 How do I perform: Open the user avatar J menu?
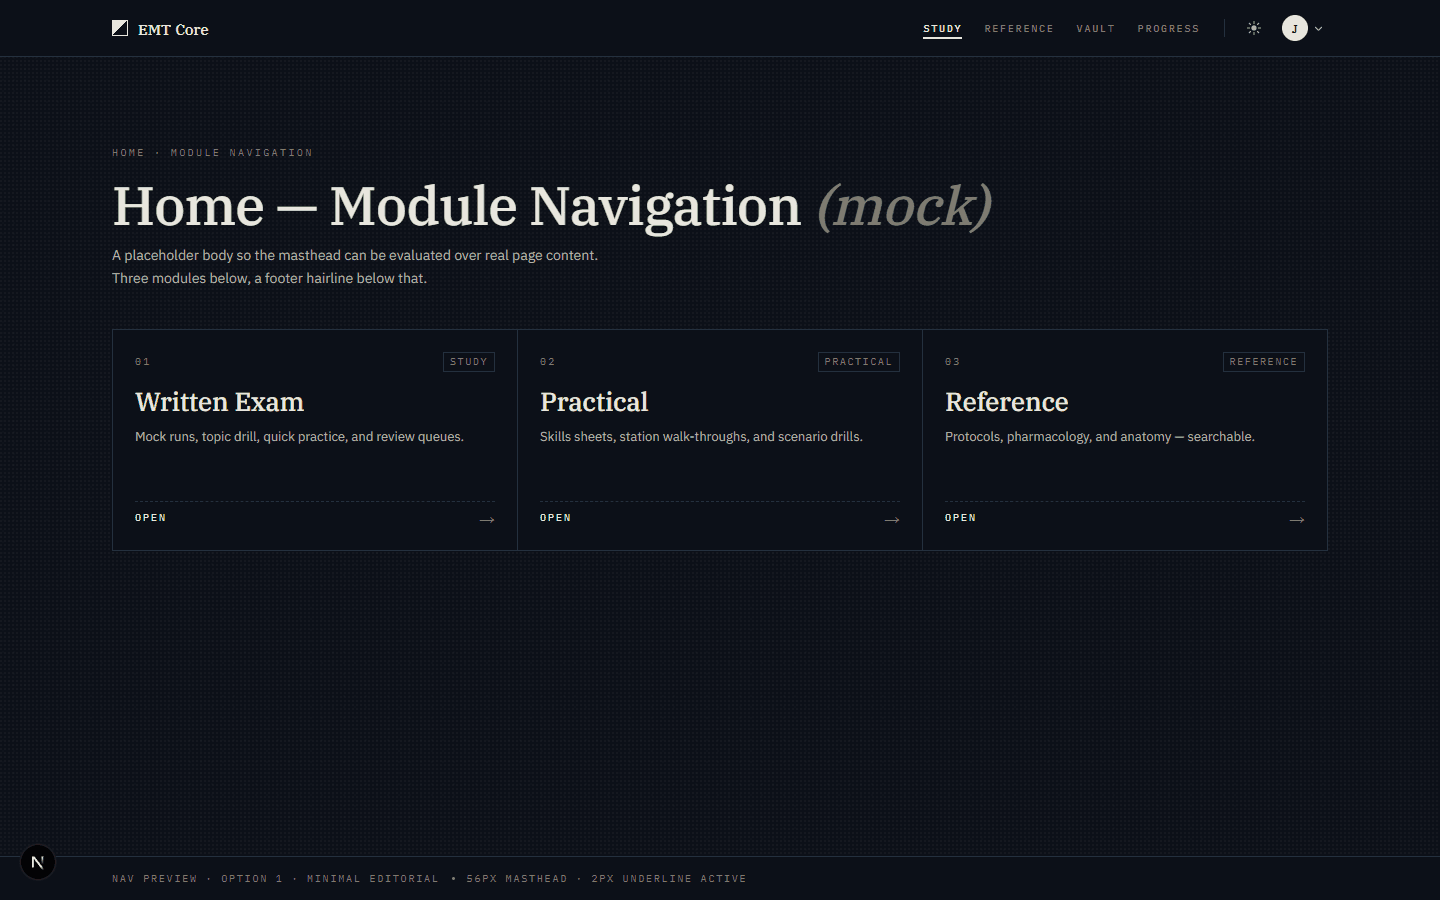[1295, 28]
